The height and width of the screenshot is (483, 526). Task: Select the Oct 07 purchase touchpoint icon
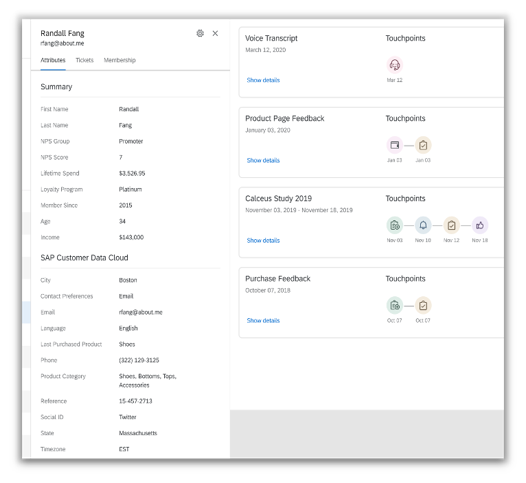(x=395, y=305)
